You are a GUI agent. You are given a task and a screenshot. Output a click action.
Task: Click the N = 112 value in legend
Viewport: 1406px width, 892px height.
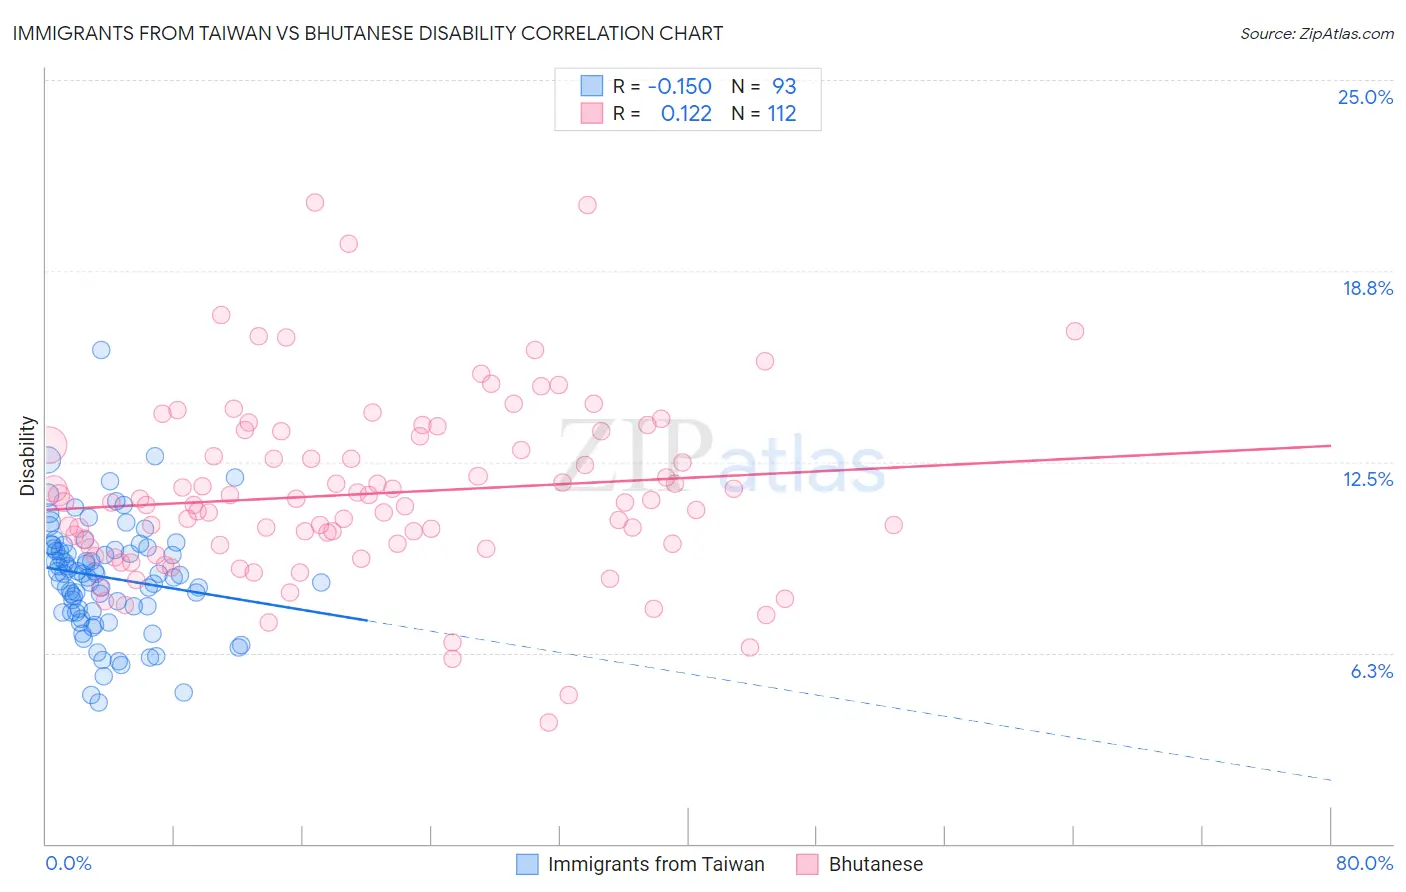[764, 113]
